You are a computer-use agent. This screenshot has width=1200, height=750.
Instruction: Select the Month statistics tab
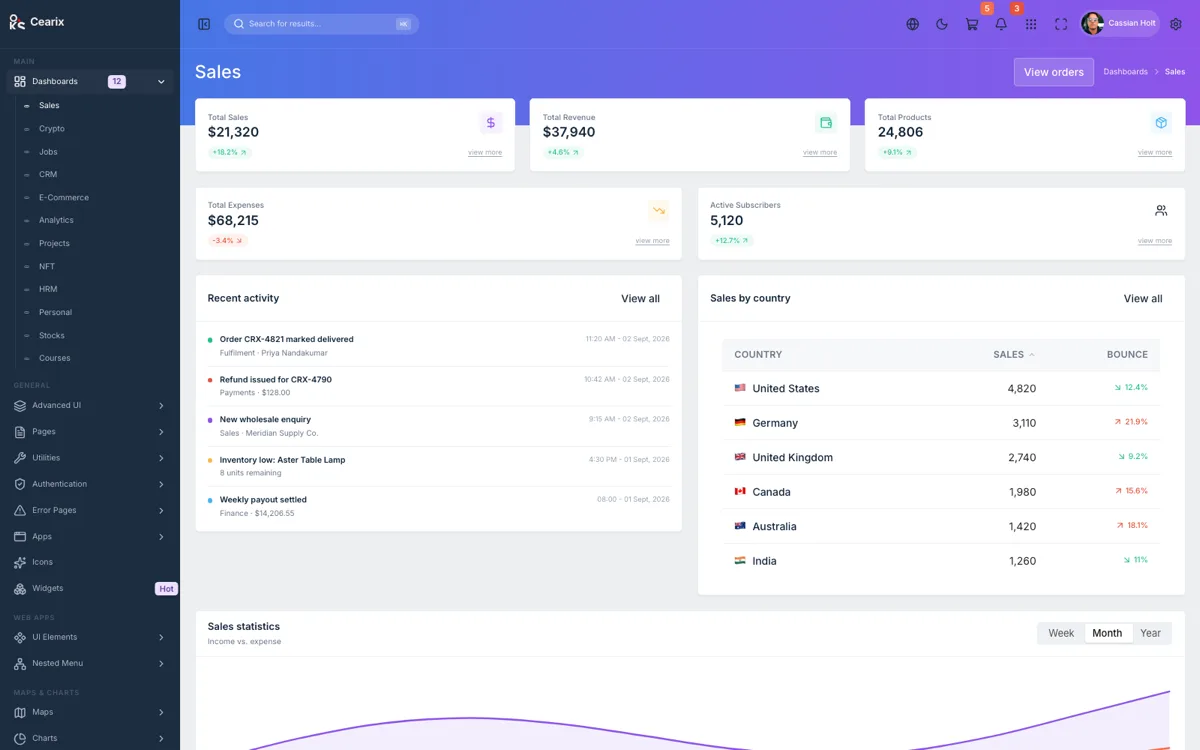point(1107,633)
